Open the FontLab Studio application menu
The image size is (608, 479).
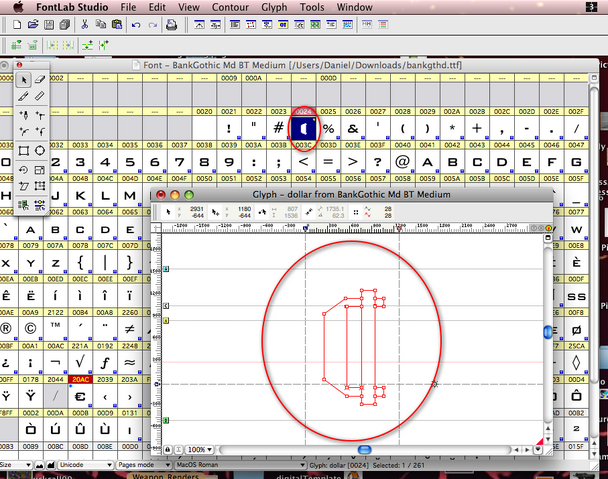72,7
